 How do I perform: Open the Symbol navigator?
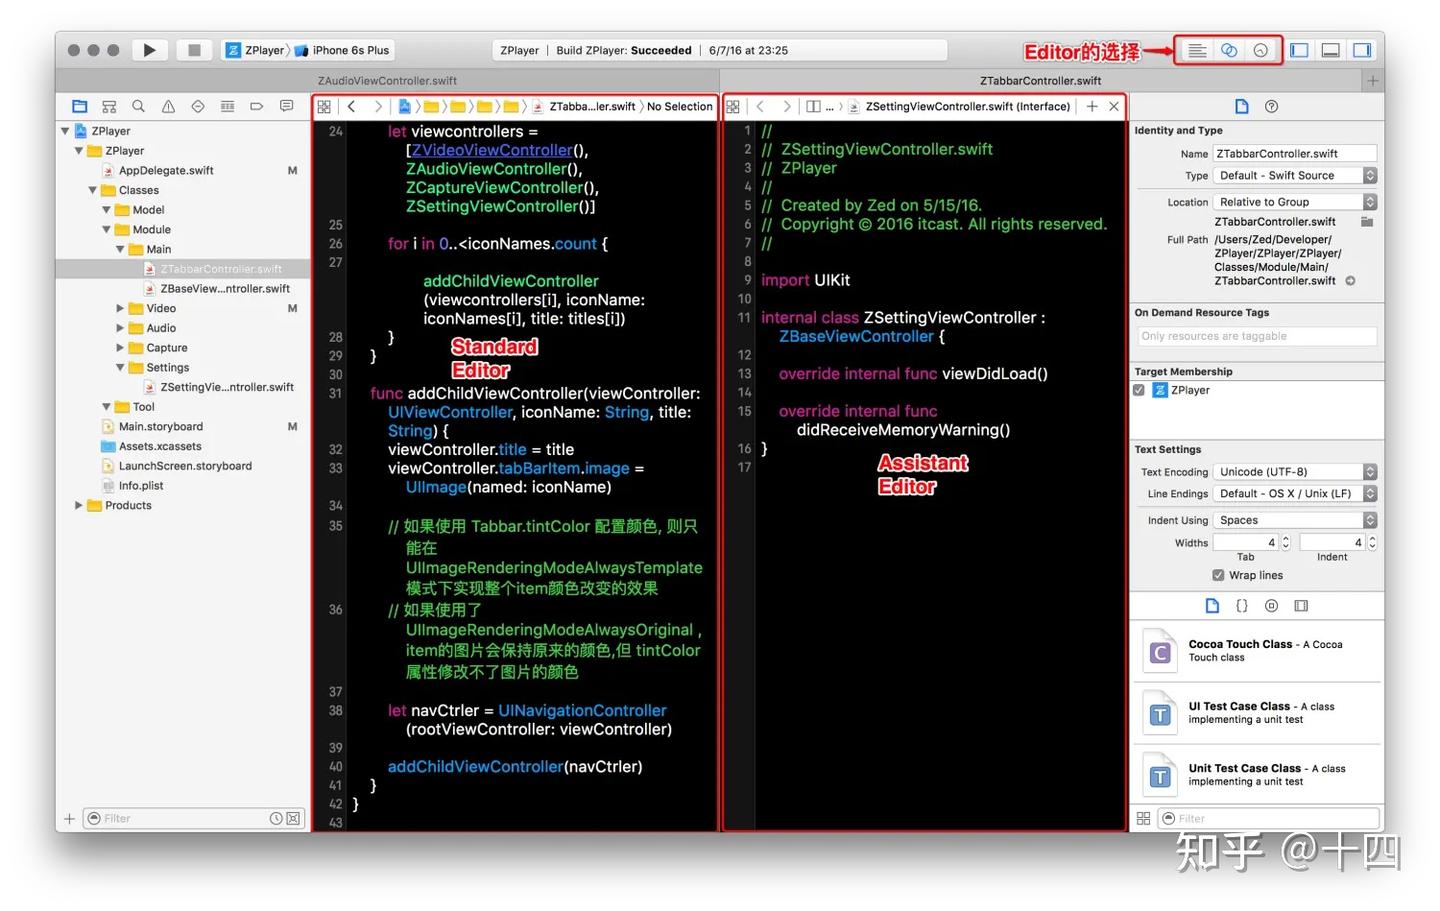point(108,106)
